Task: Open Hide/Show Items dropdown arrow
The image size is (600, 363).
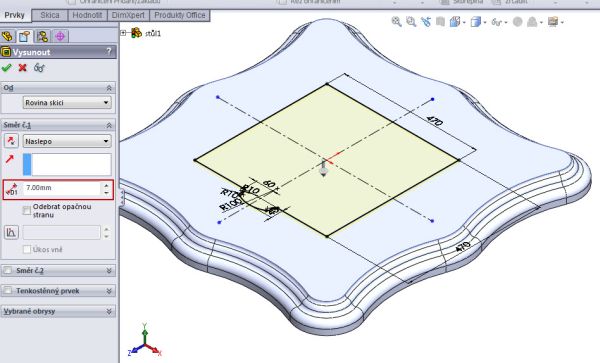Action: click(506, 23)
